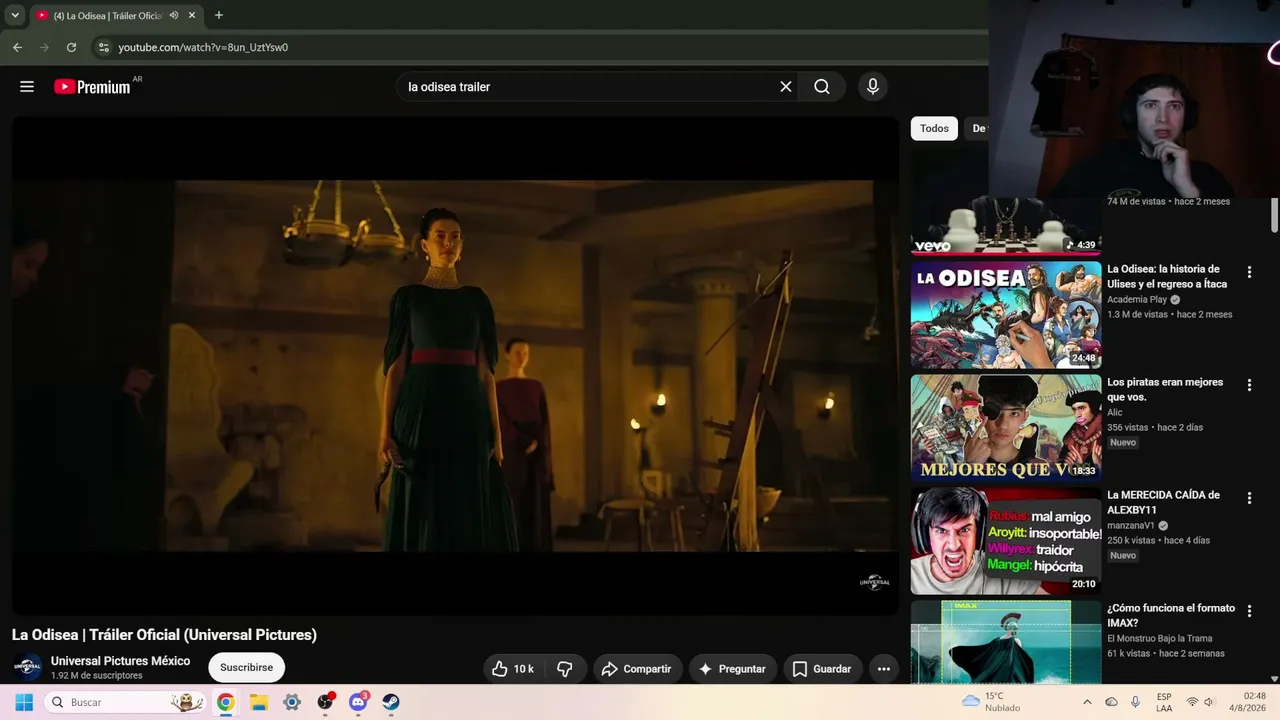
Task: Open the ALEXBY11 20:10 thumbnail
Action: click(1006, 541)
